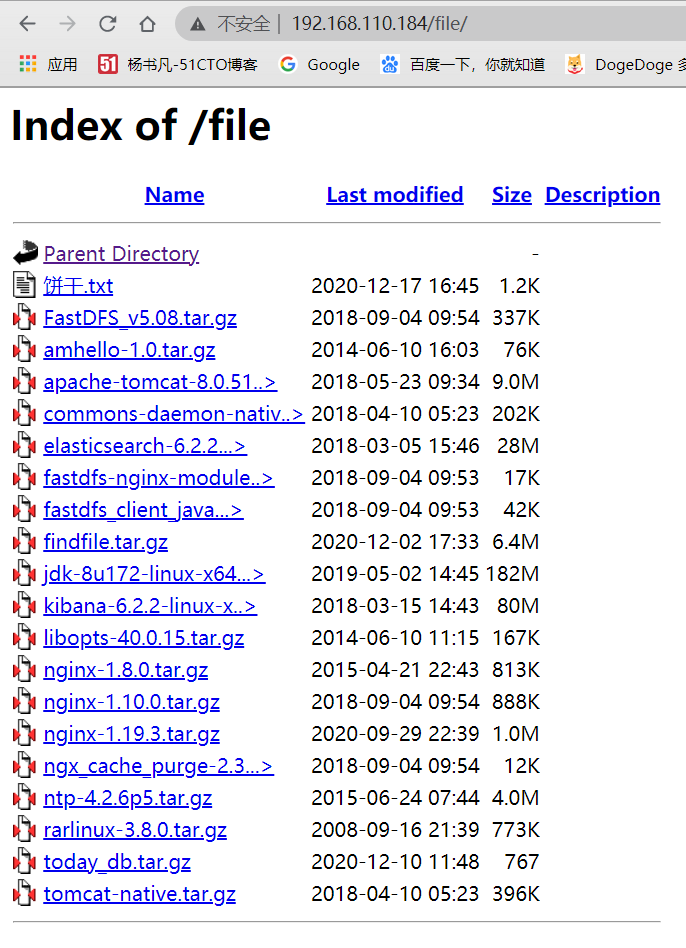Sort listing by Description column
686x948 pixels.
[x=602, y=195]
